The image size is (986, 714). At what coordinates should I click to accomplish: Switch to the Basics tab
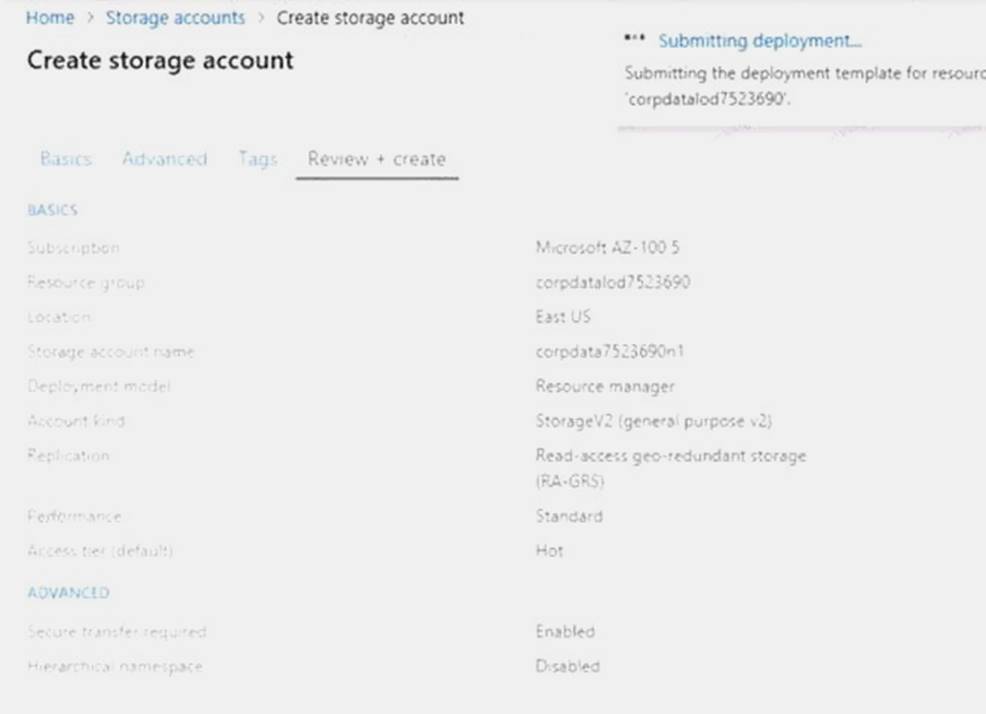(66, 159)
